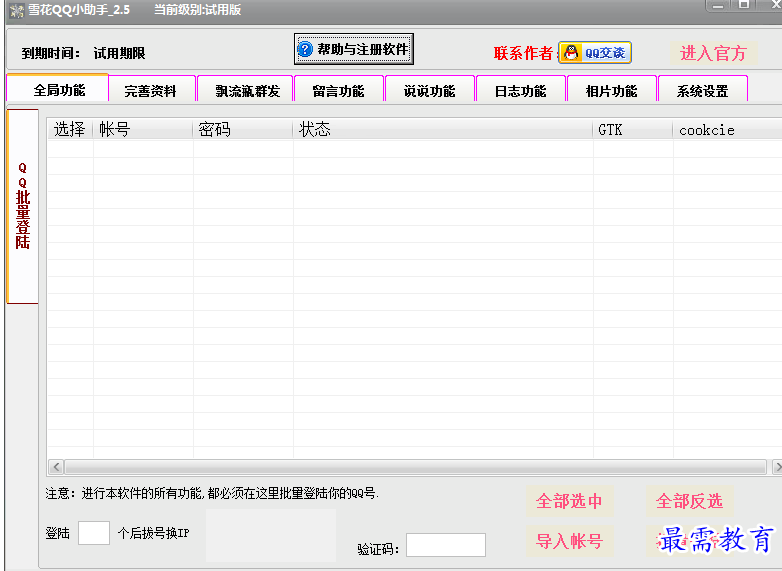Image resolution: width=782 pixels, height=571 pixels.
Task: Click the maximize window button
Action: tap(743, 4)
